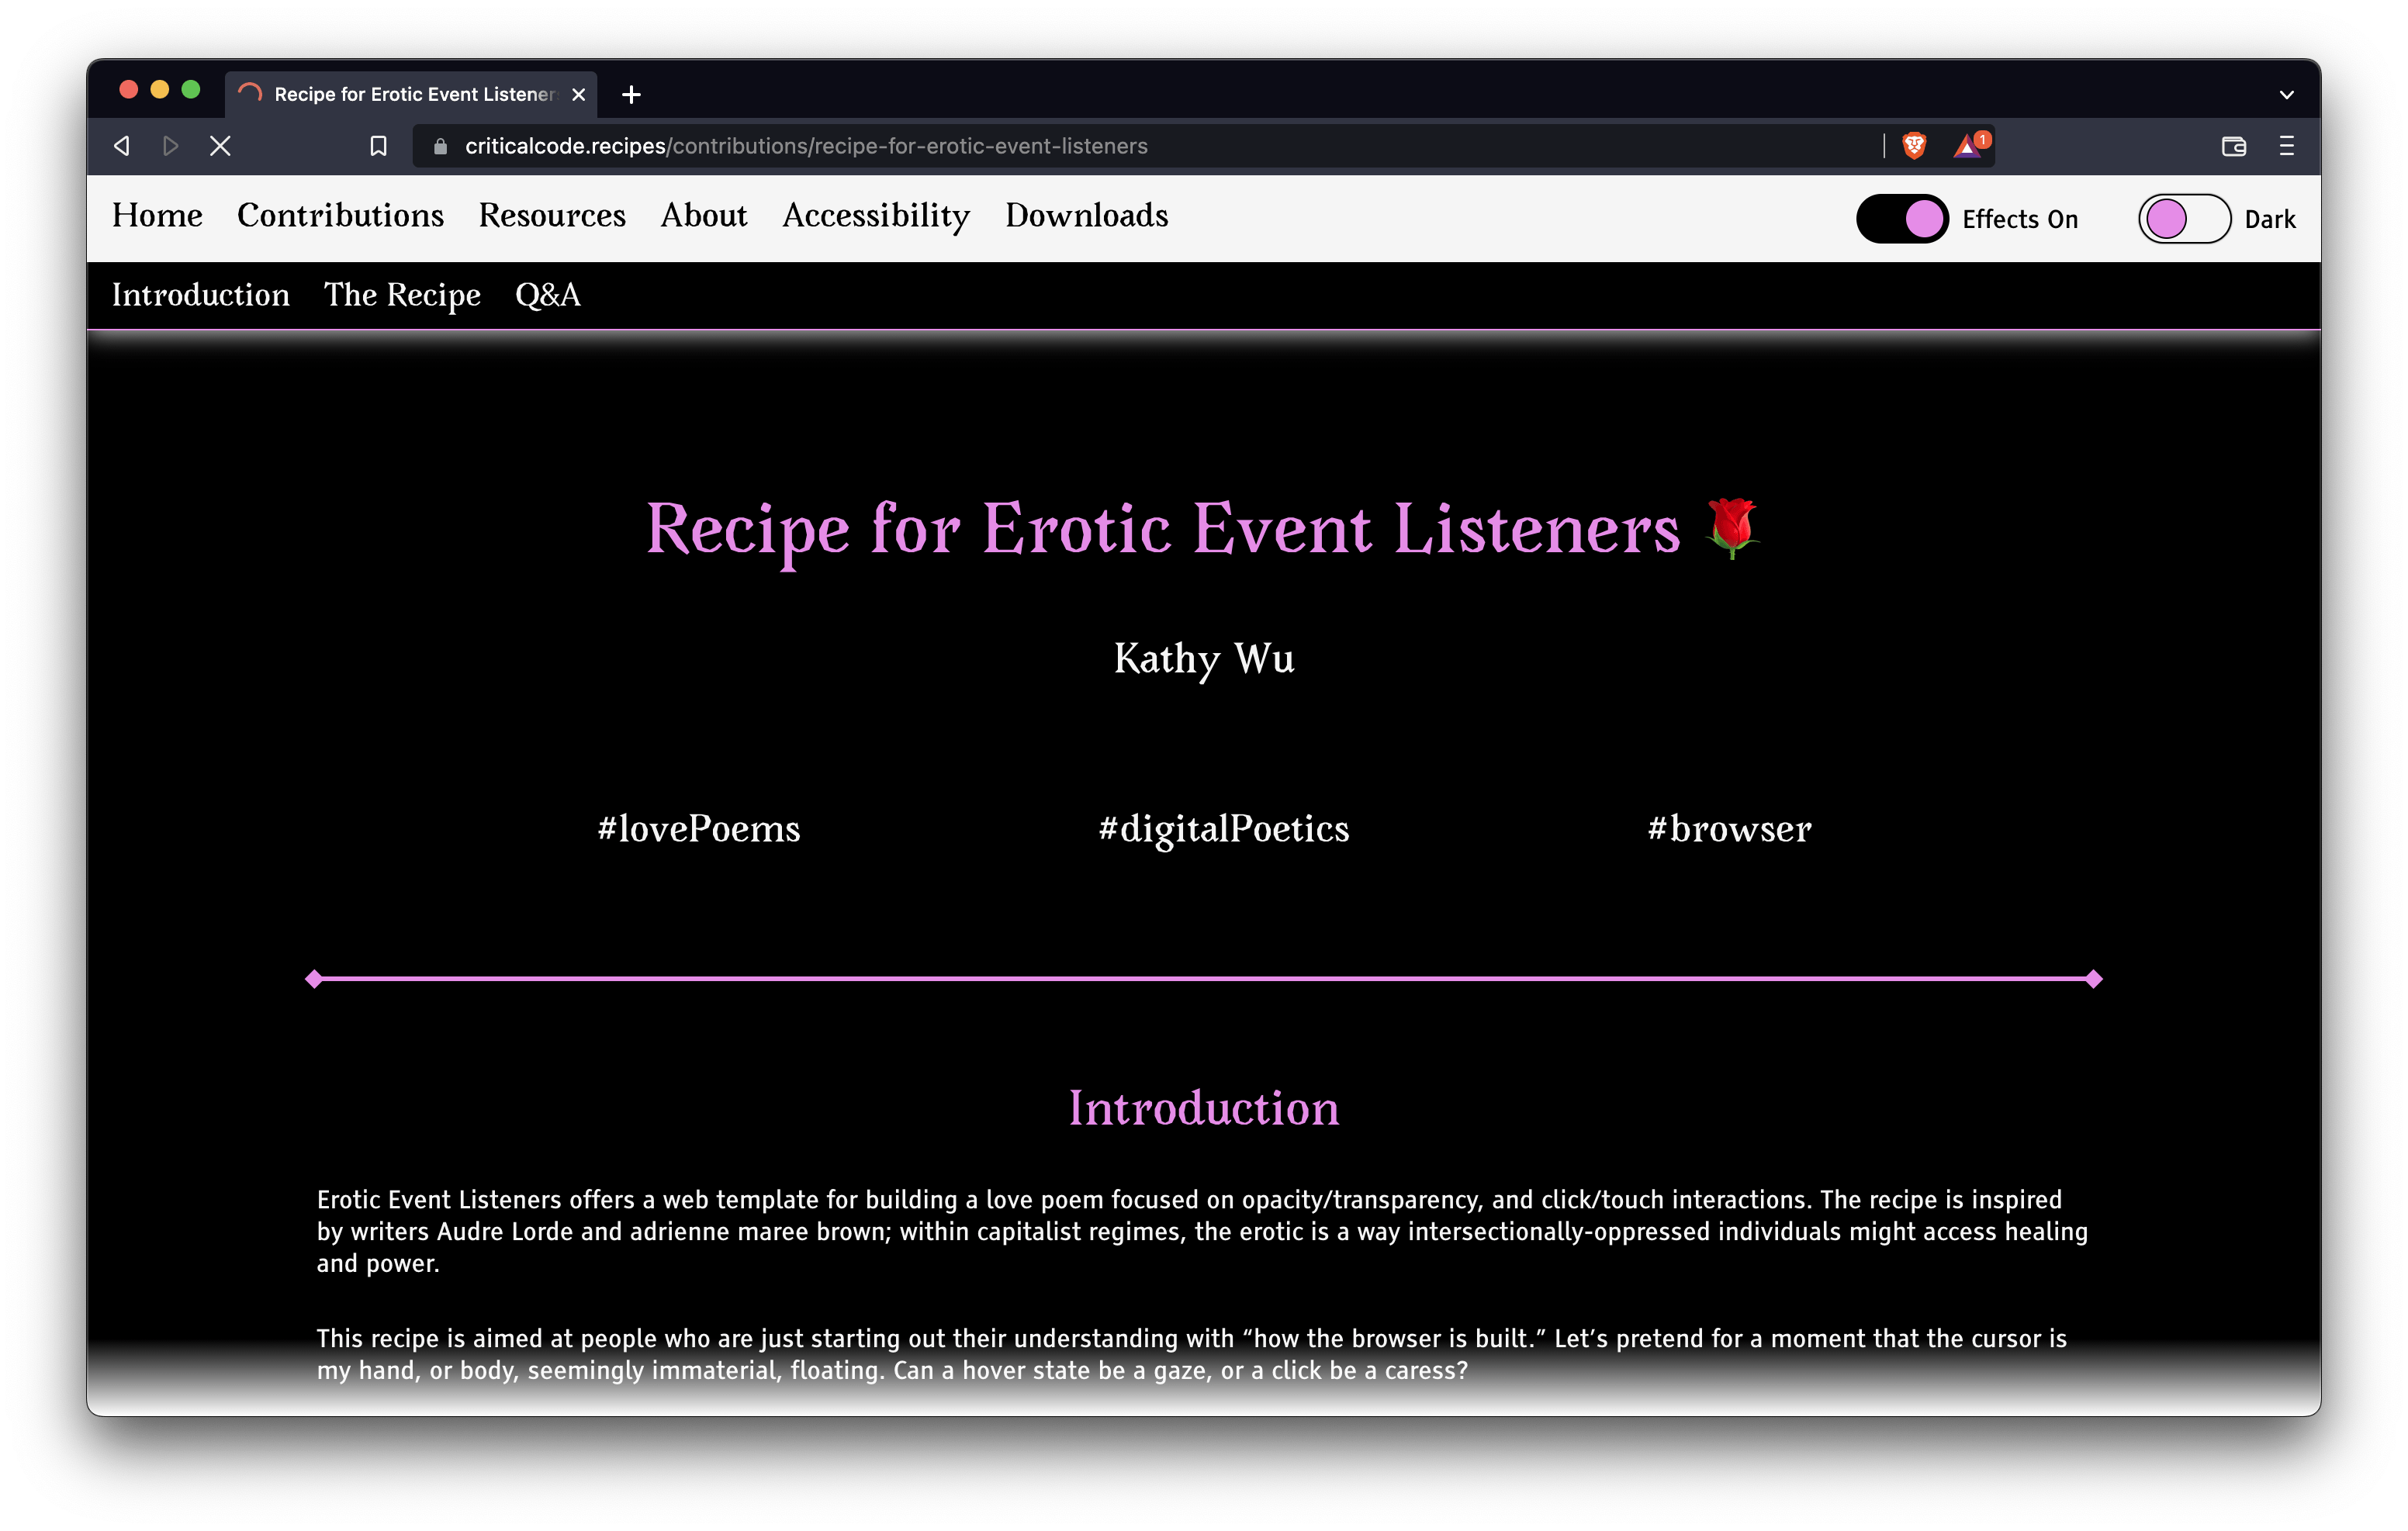Open the Contributions navigation link
Screen dimensions: 2408x1531
pos(340,216)
